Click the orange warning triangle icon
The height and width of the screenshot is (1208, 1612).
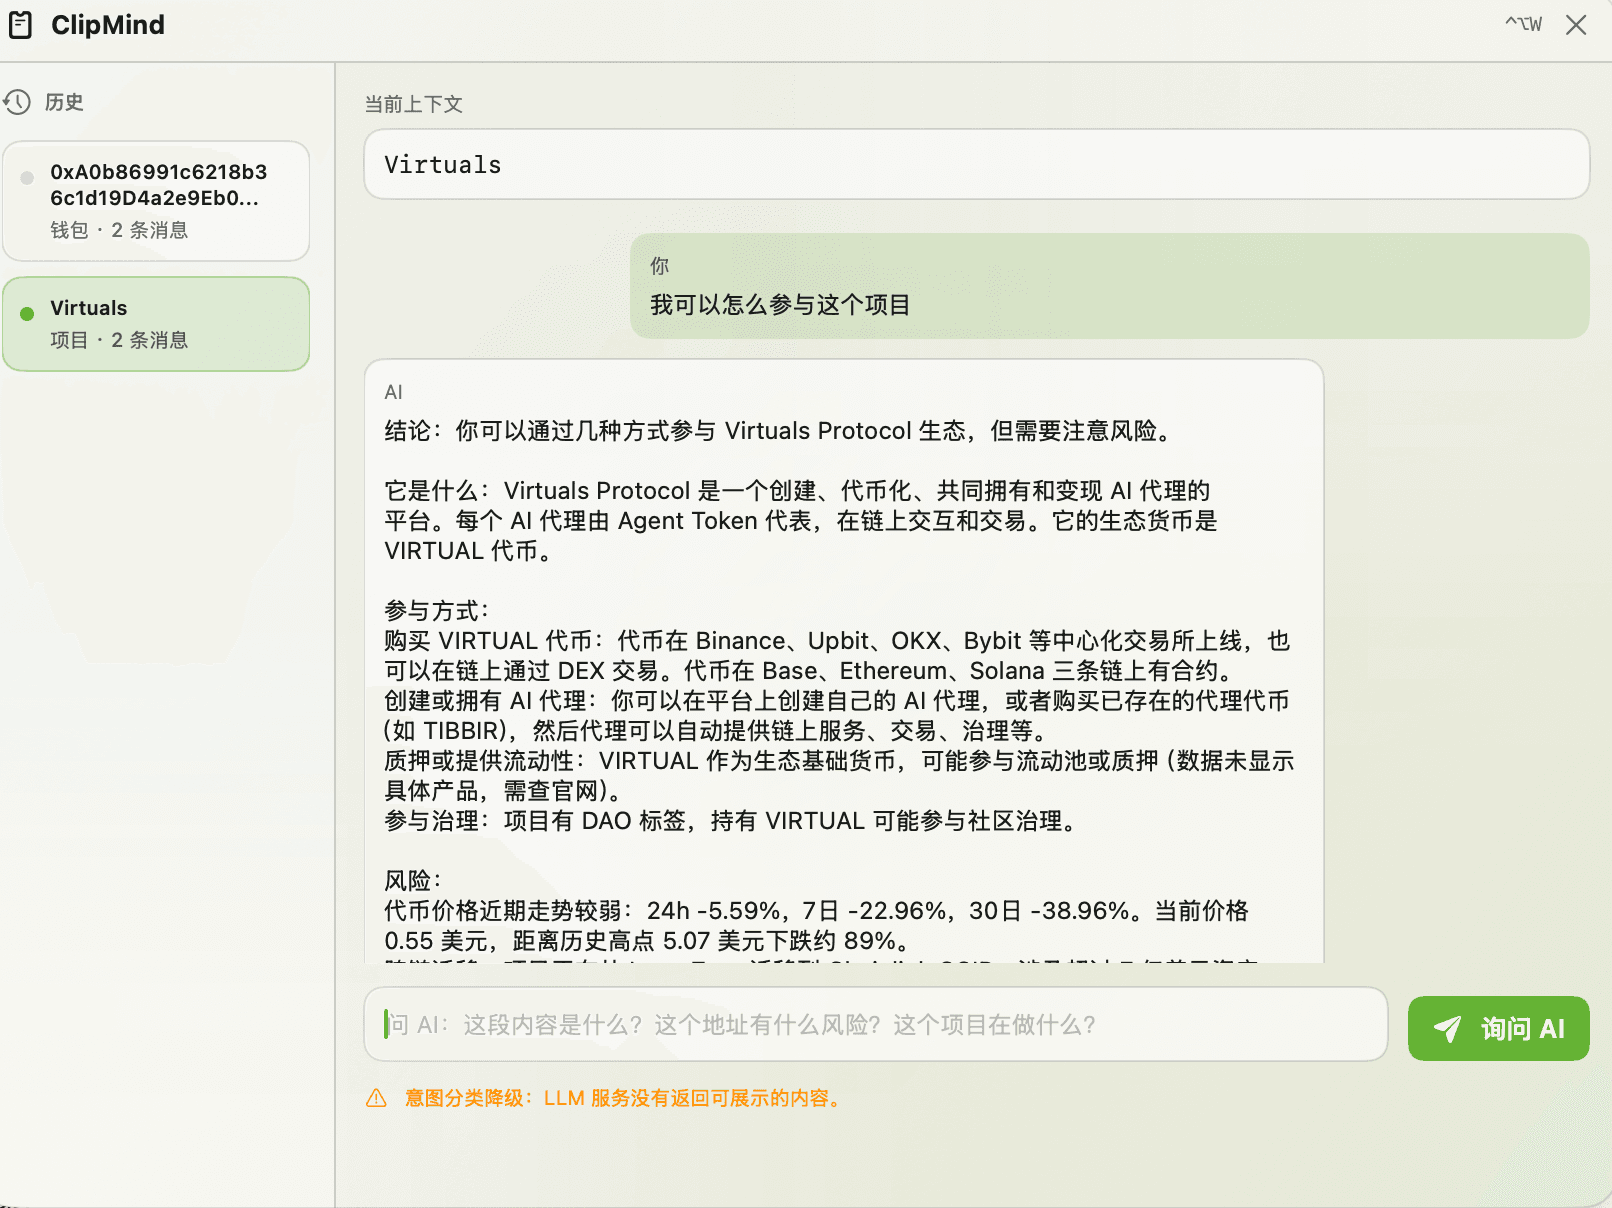click(376, 1098)
